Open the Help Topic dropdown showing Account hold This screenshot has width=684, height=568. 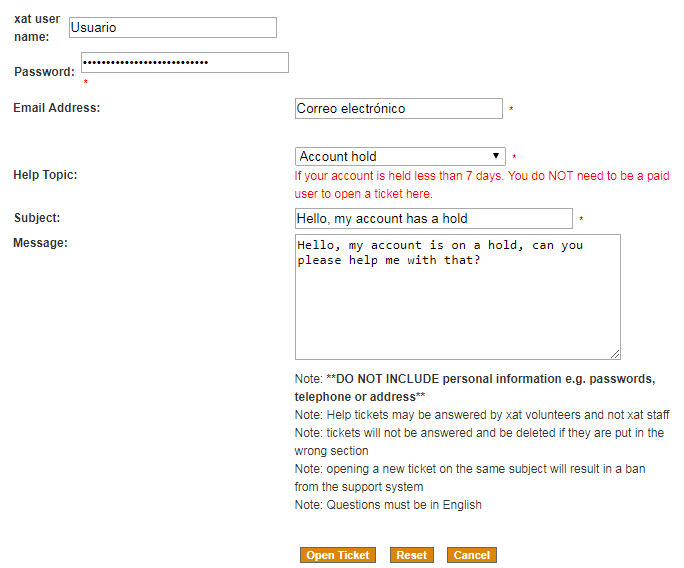(x=400, y=156)
